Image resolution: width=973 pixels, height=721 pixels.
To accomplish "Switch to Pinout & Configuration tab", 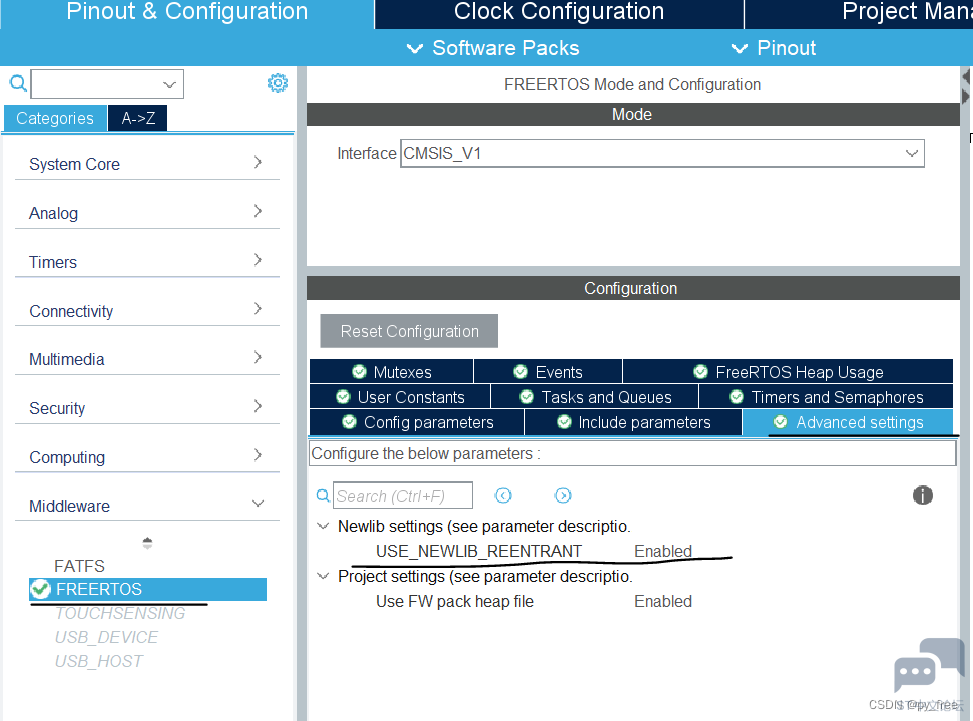I will 187,14.
